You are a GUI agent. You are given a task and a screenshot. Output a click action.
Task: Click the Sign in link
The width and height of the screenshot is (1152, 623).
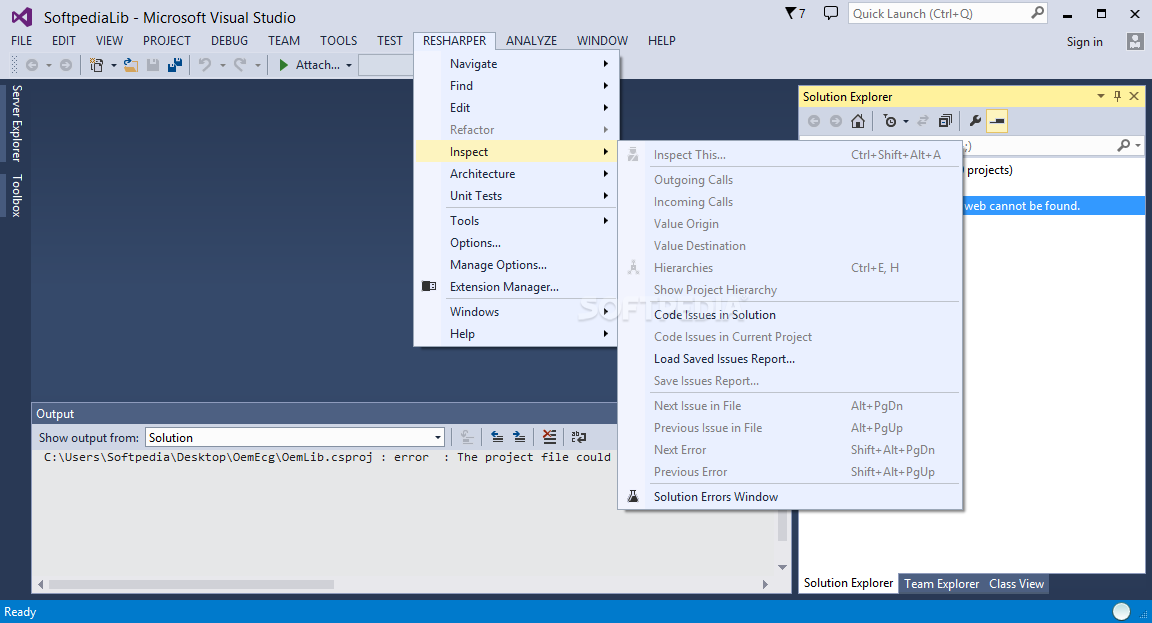click(x=1084, y=42)
